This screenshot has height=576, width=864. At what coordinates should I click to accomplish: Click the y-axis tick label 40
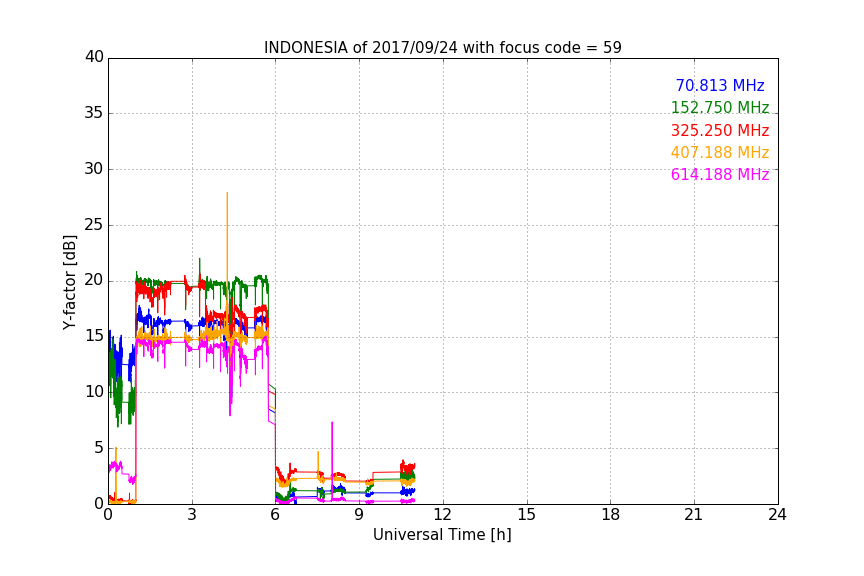(x=94, y=57)
